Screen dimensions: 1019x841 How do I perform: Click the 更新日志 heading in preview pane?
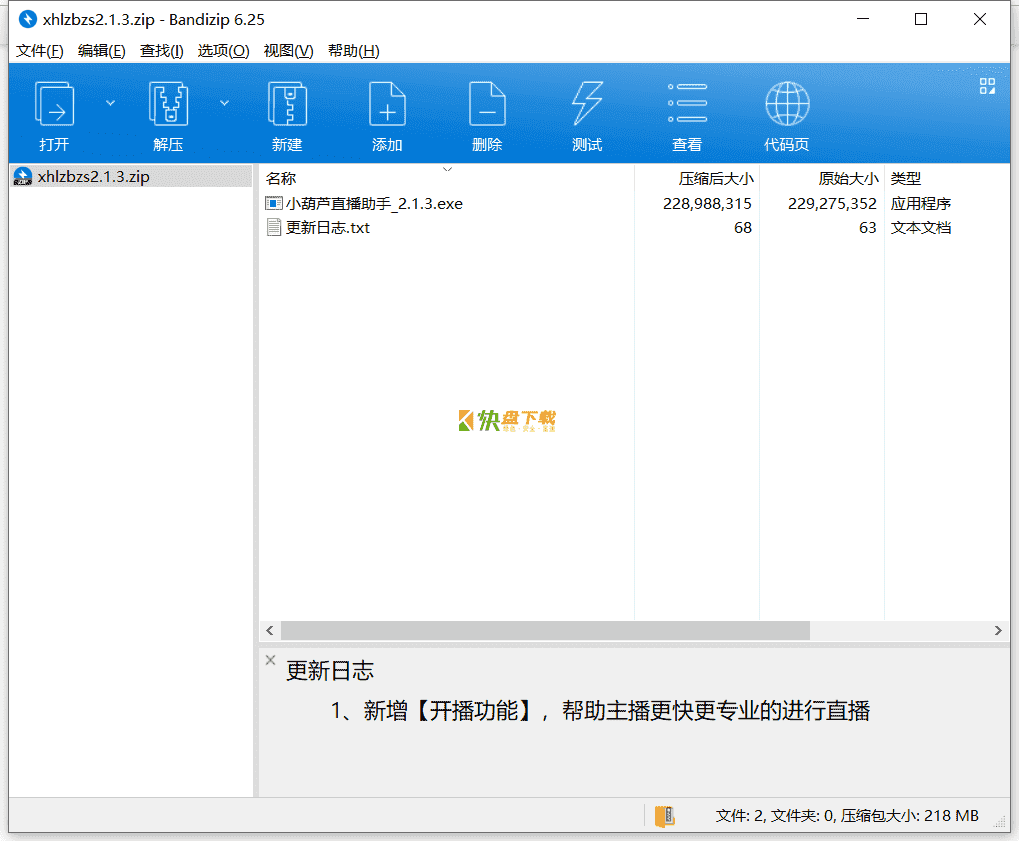[x=330, y=671]
